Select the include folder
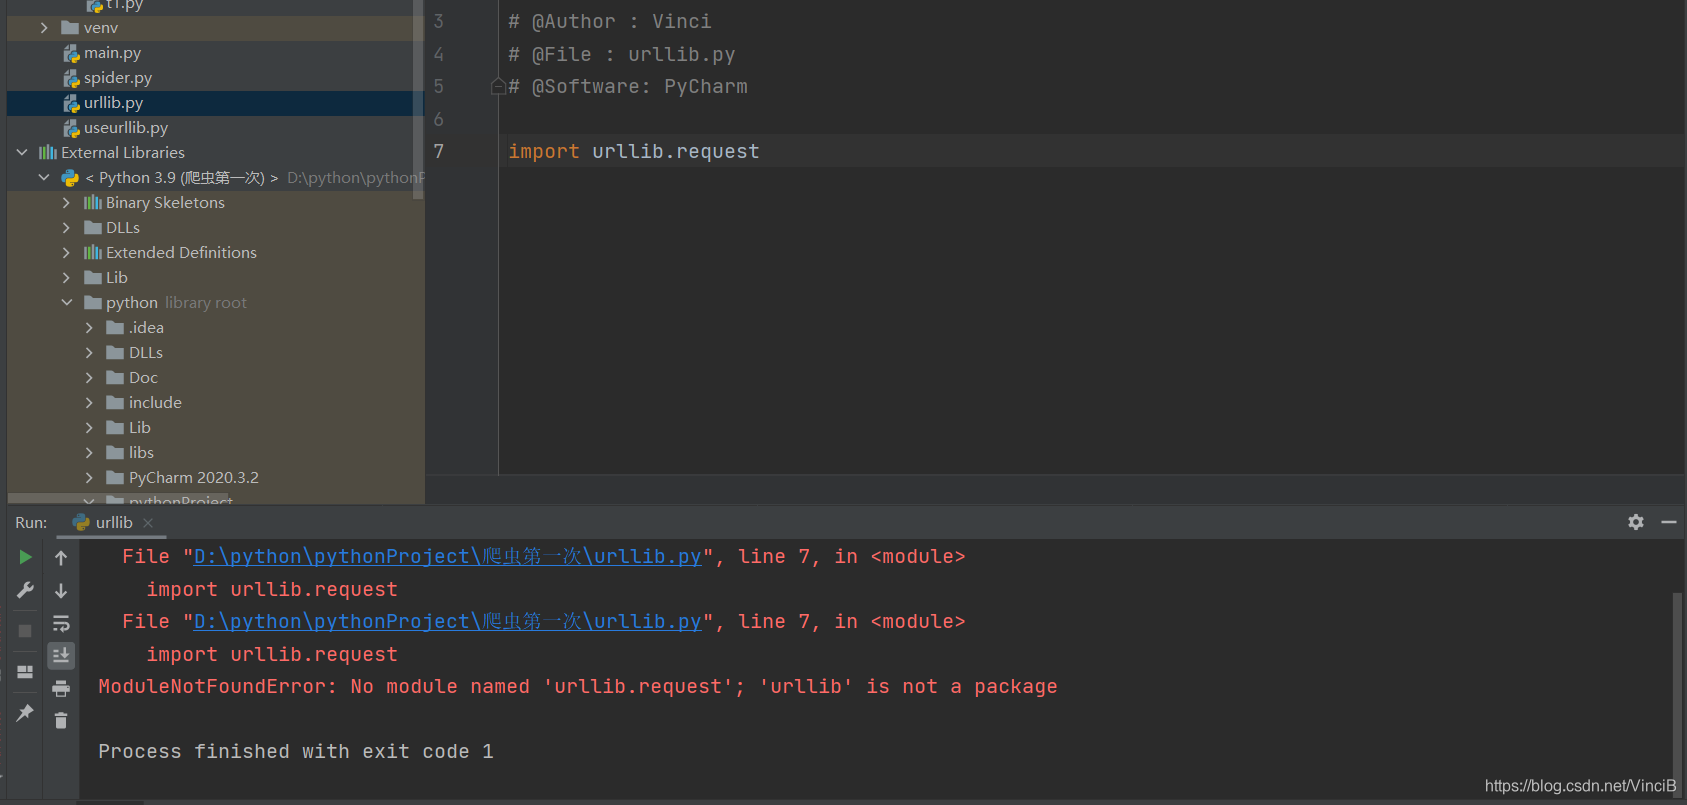The width and height of the screenshot is (1687, 805). coord(155,403)
